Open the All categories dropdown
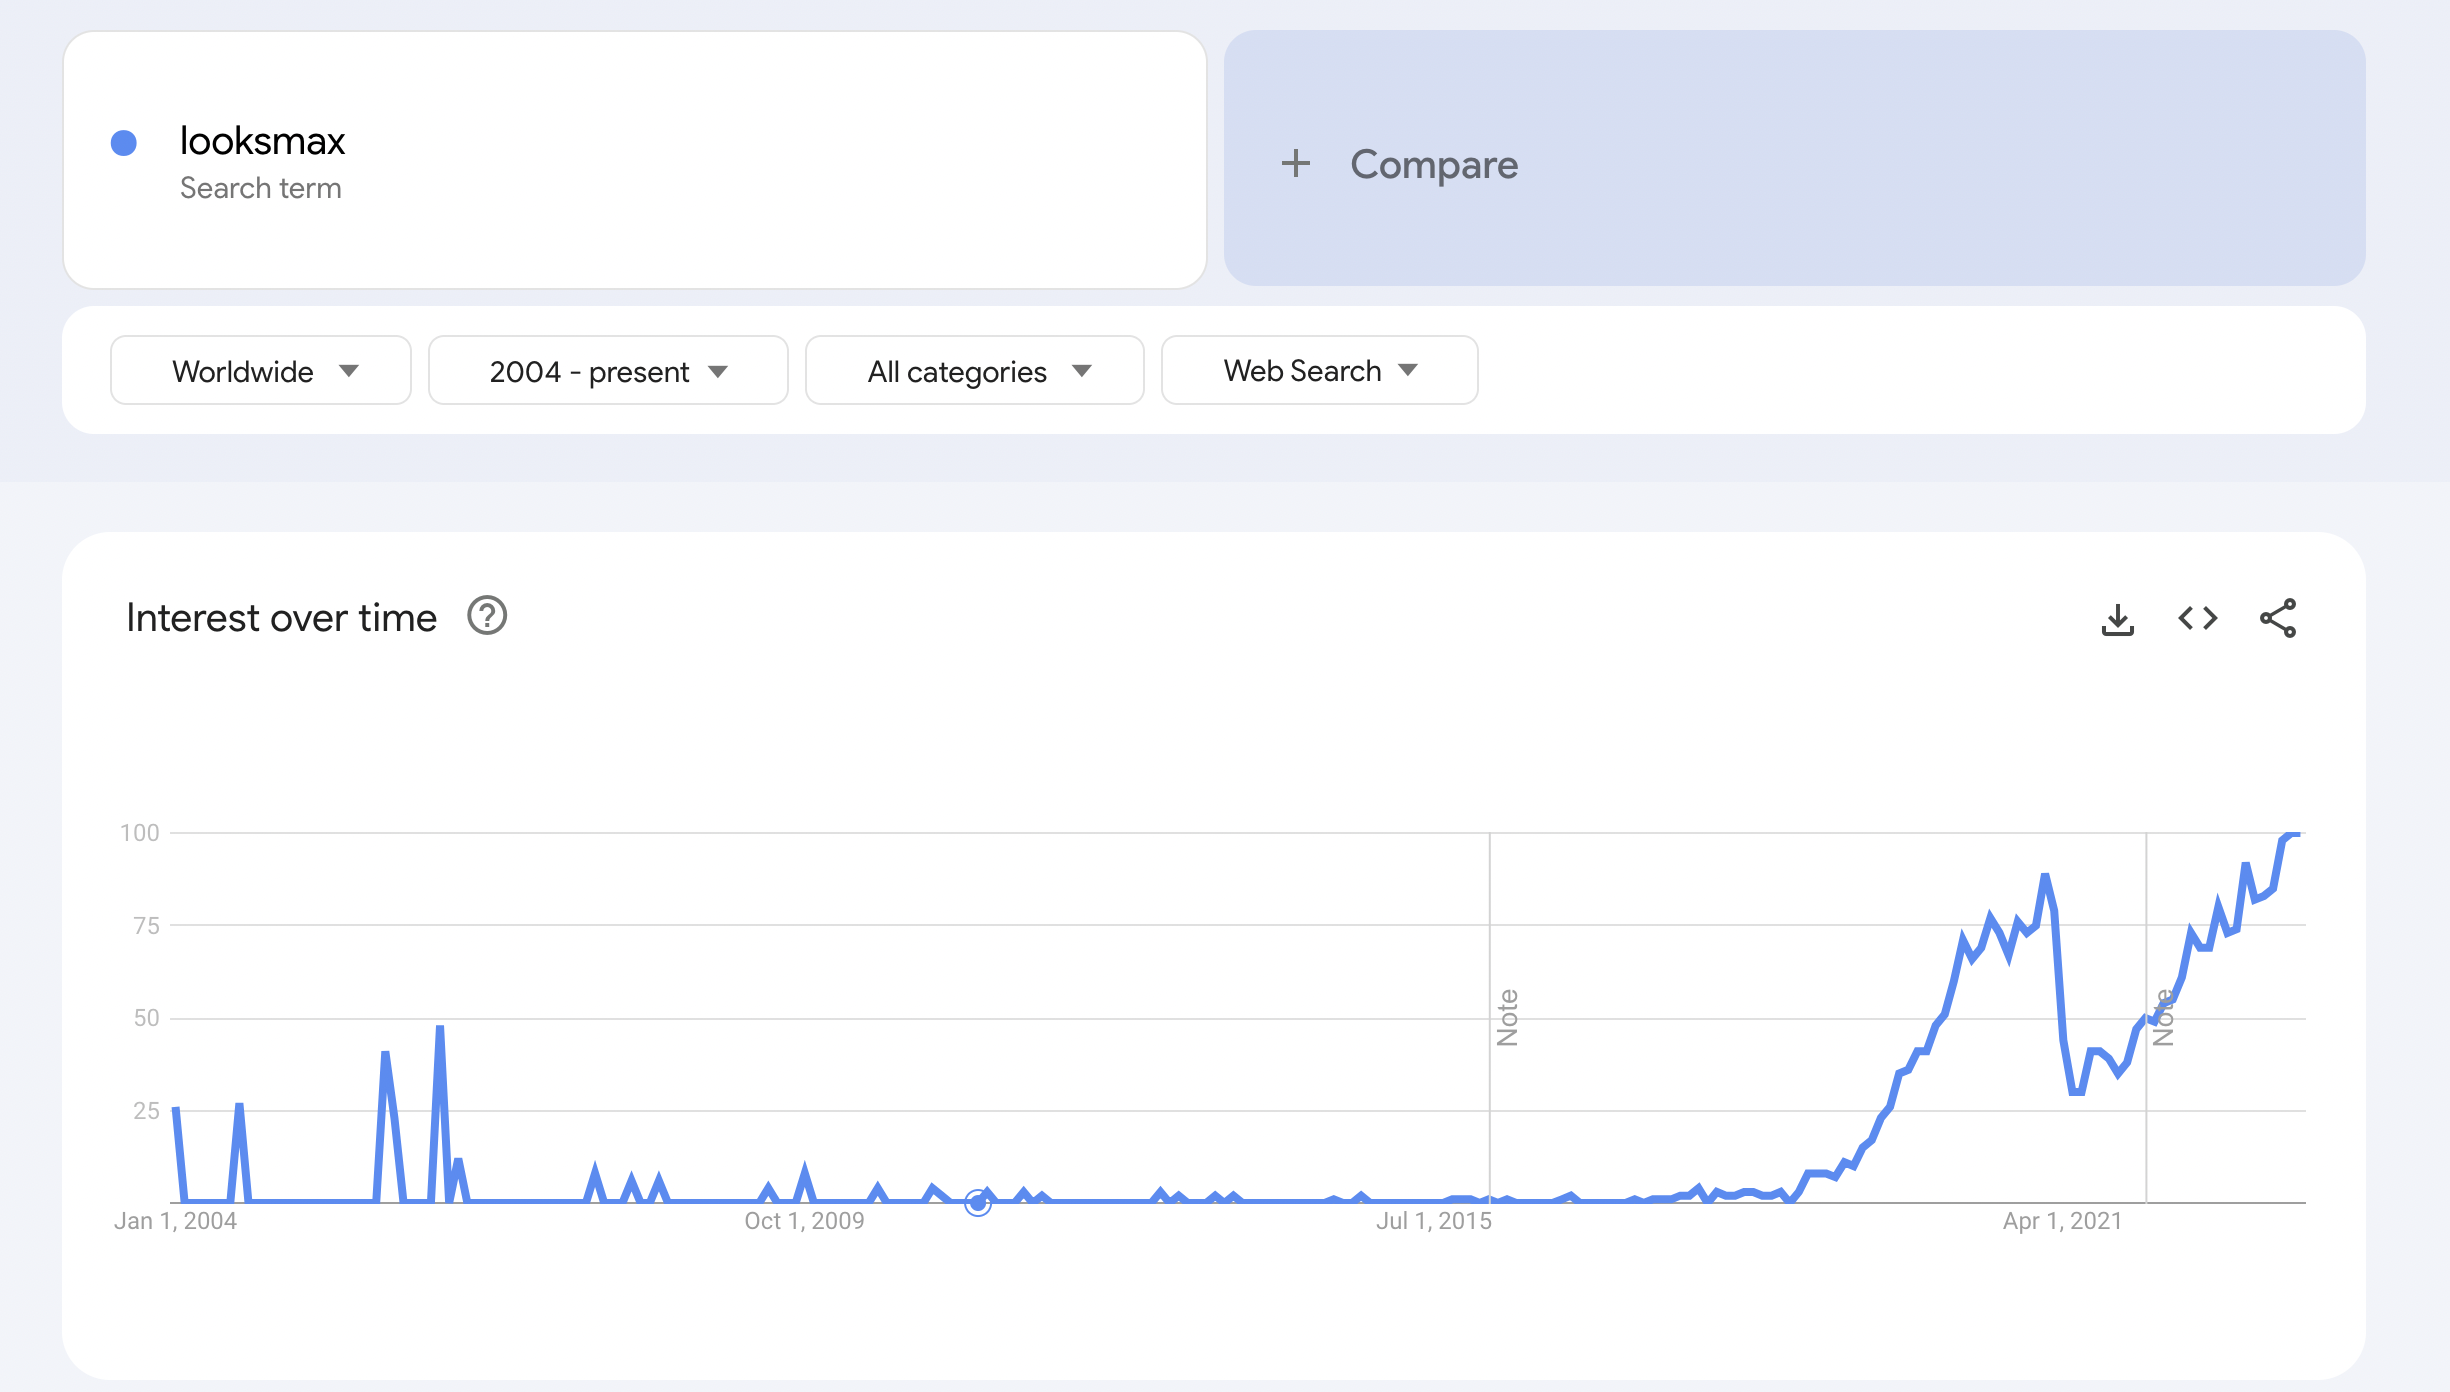This screenshot has width=2450, height=1392. [975, 371]
